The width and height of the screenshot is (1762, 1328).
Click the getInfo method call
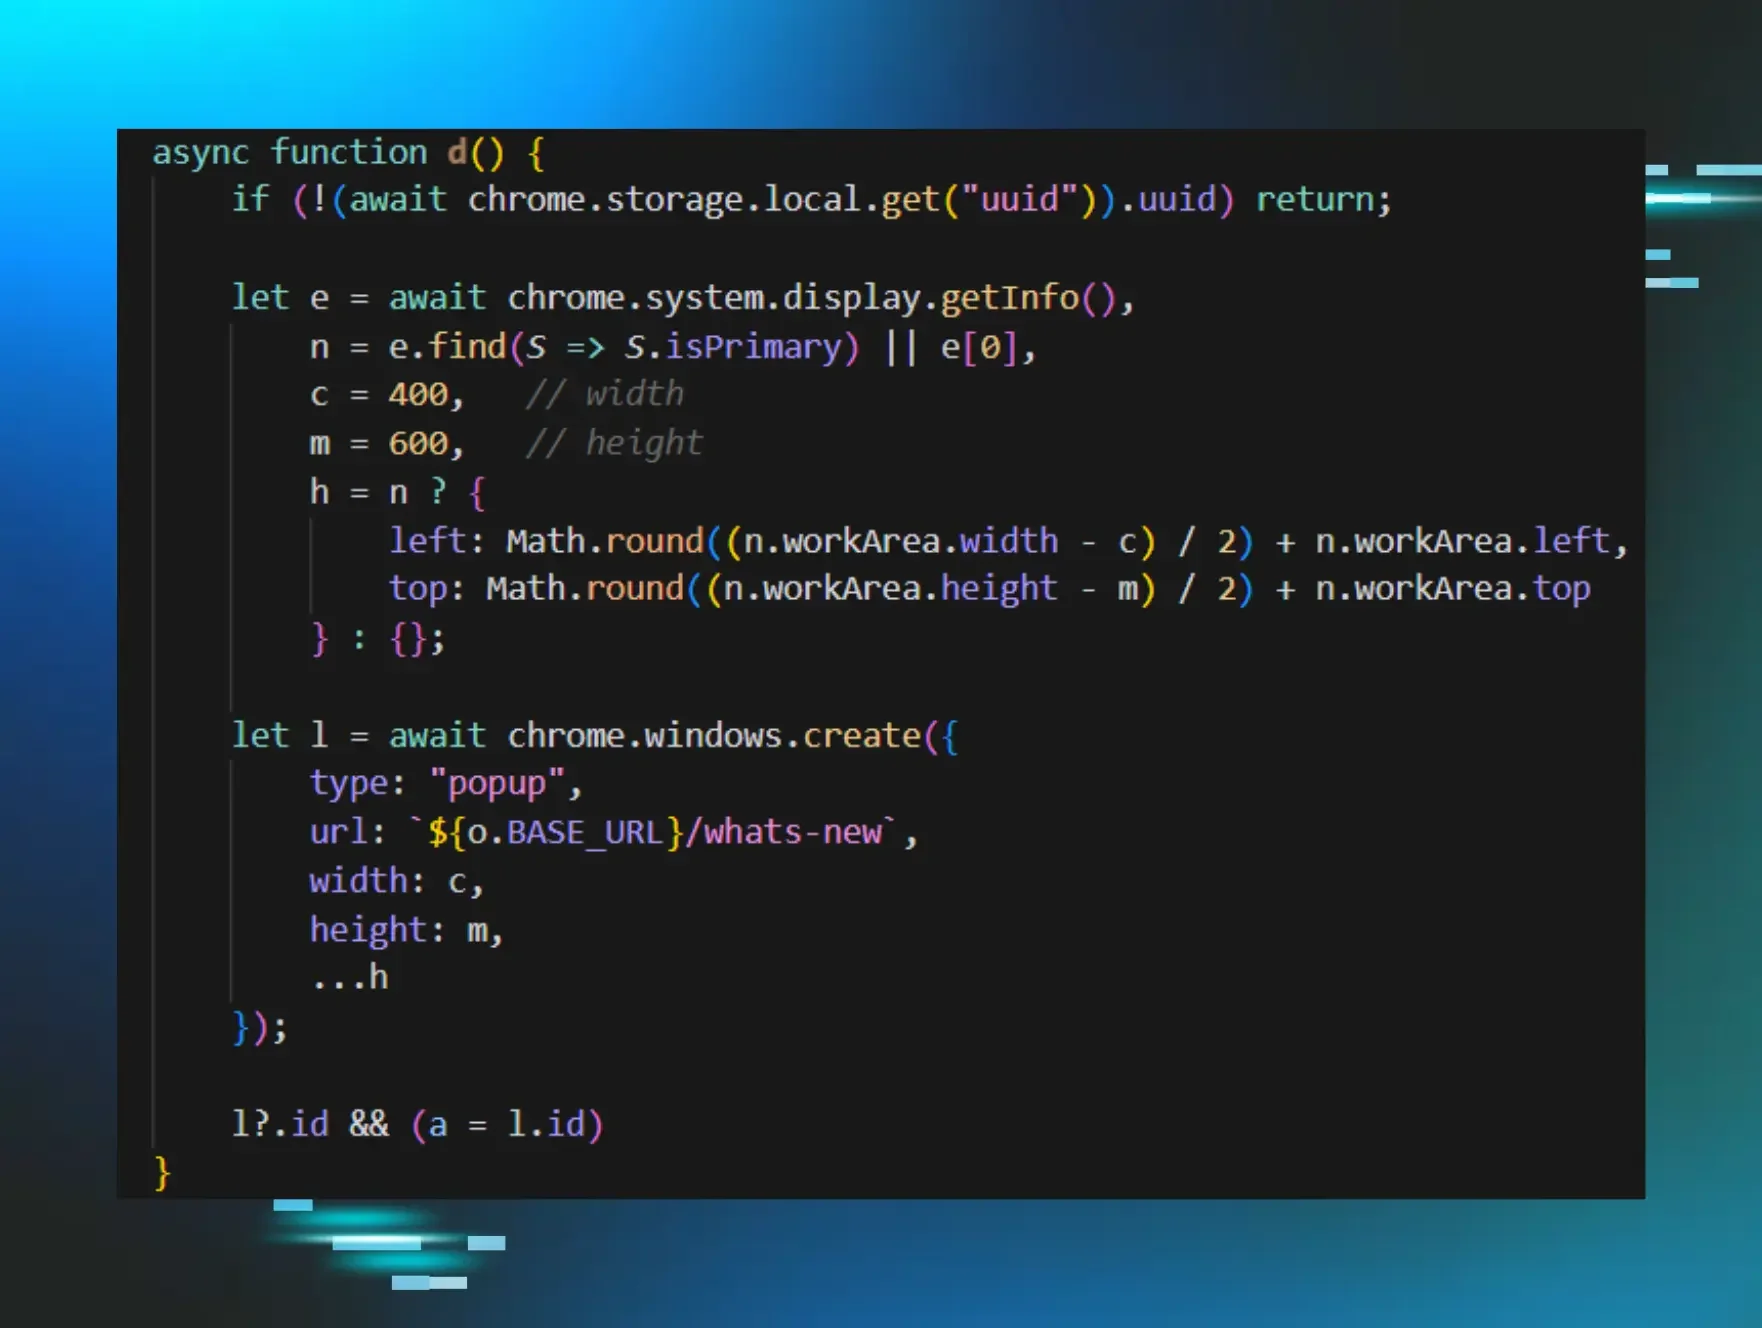point(1009,298)
